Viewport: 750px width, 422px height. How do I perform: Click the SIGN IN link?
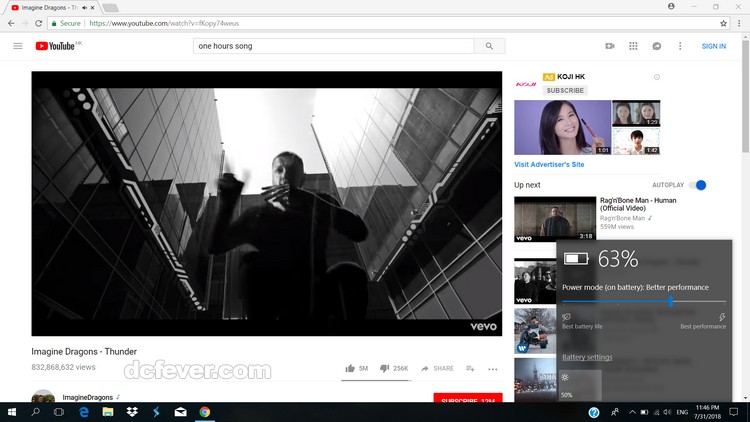(x=714, y=46)
